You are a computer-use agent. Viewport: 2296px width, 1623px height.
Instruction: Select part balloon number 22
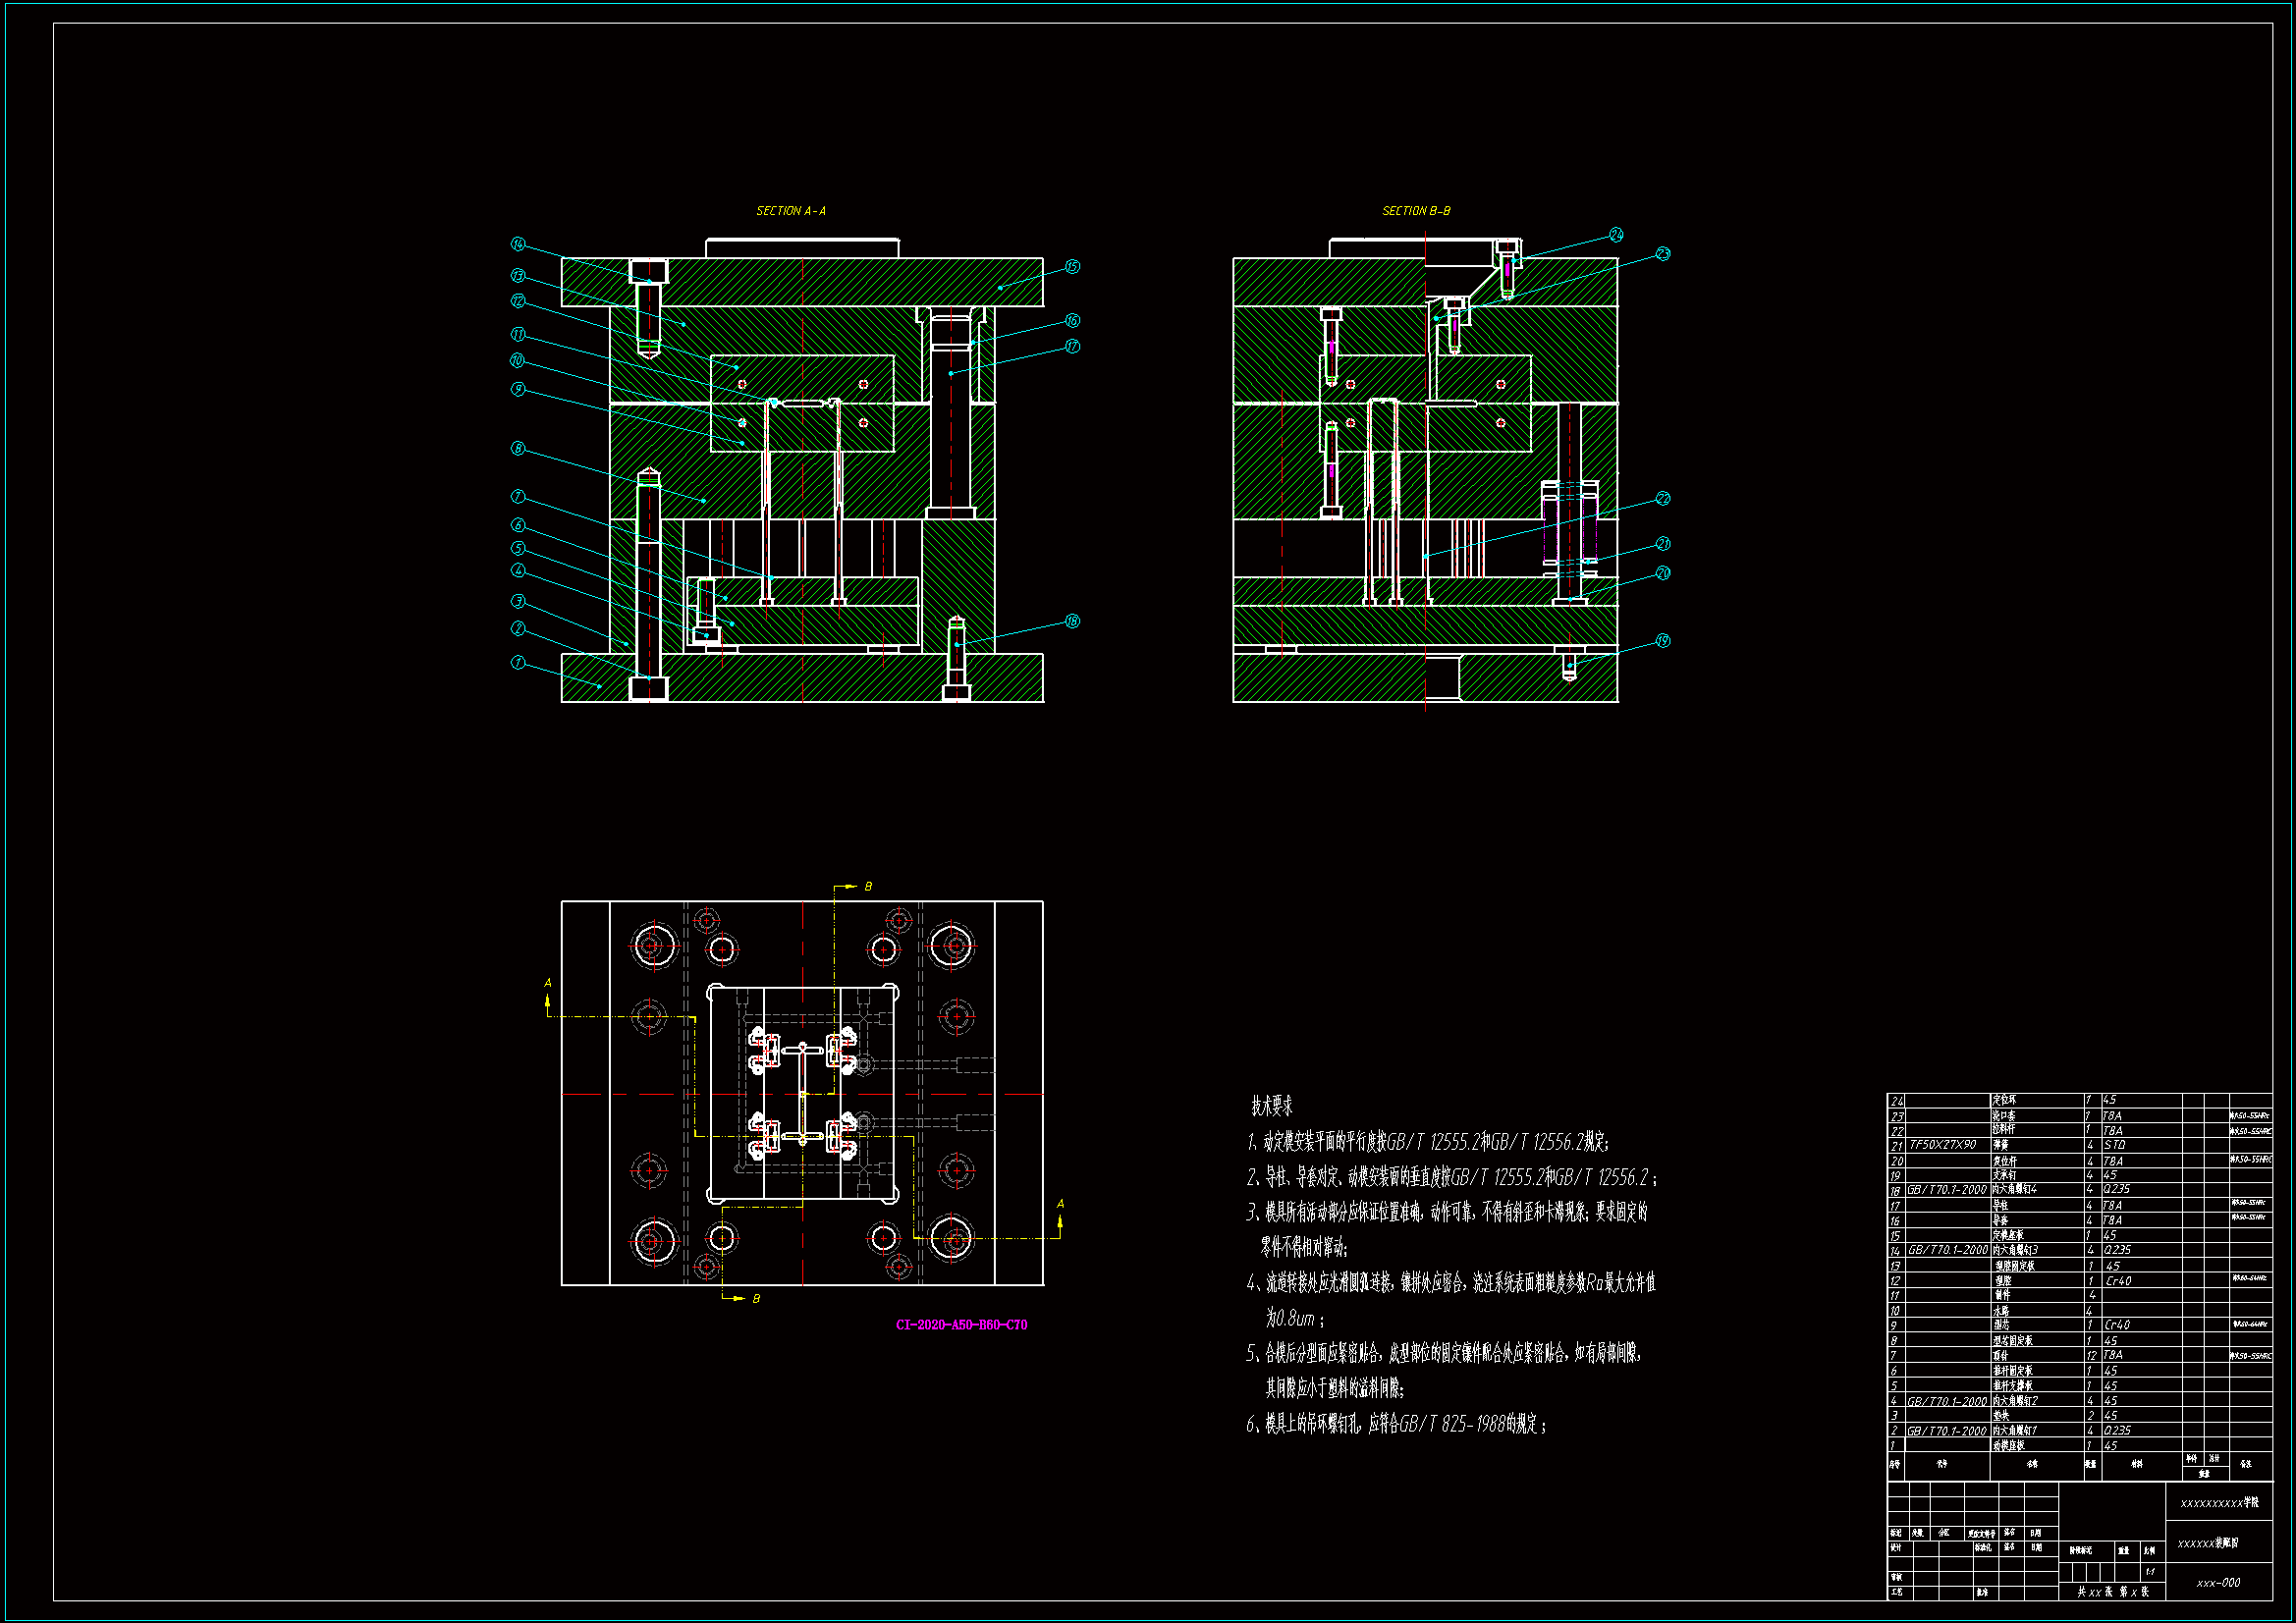(1663, 498)
